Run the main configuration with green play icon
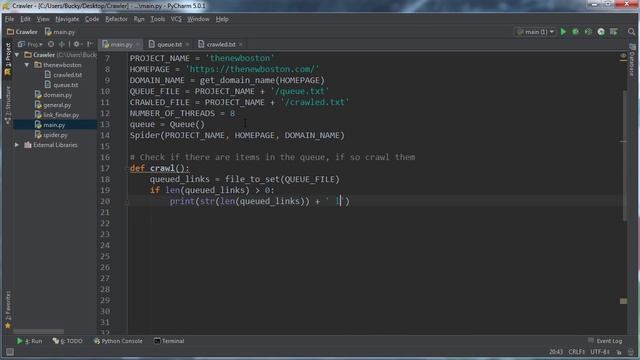640x360 pixels. 563,32
